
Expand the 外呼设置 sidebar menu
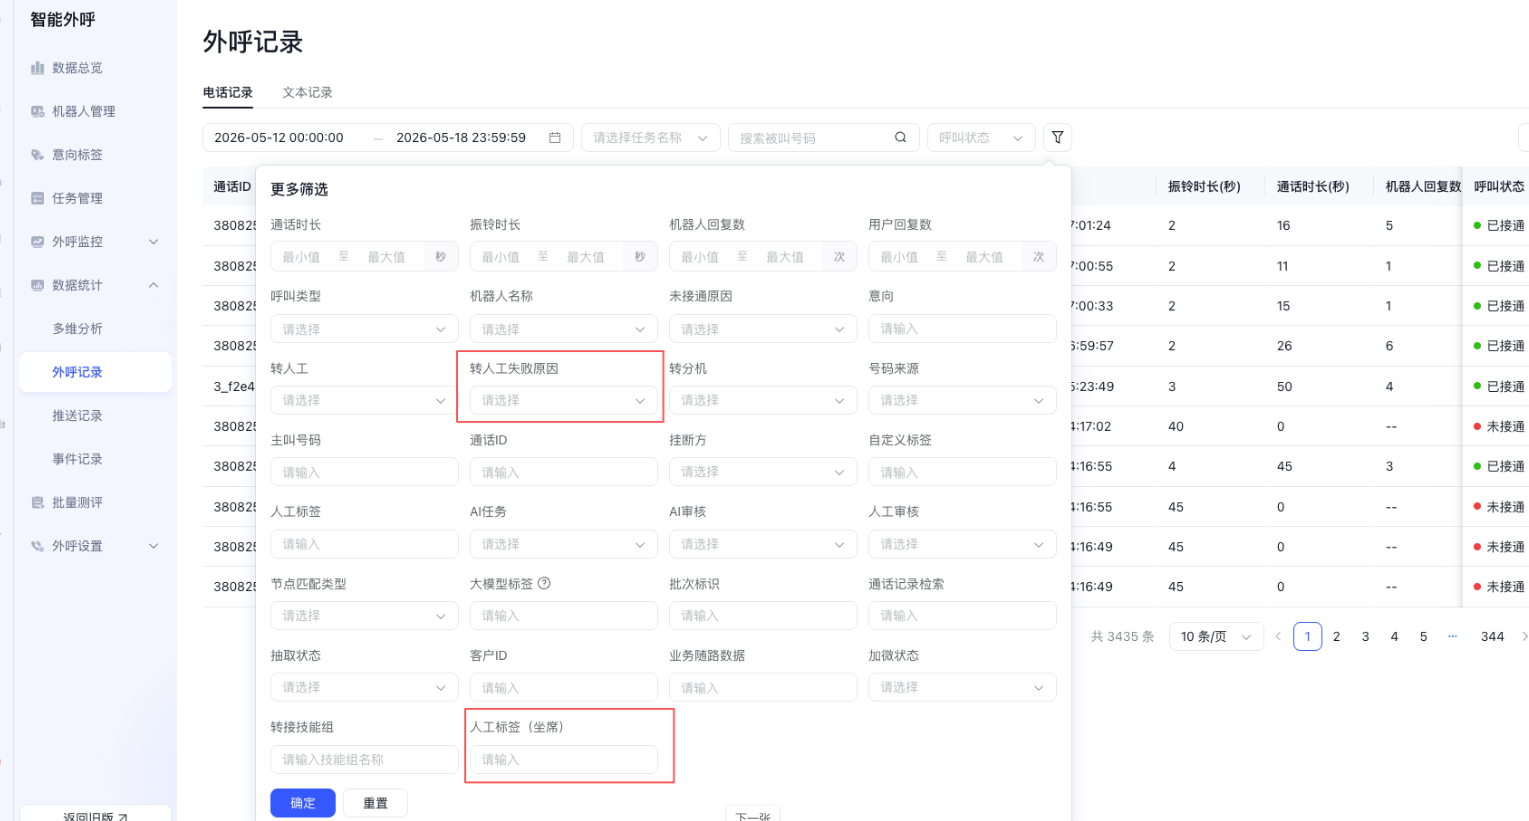(95, 546)
